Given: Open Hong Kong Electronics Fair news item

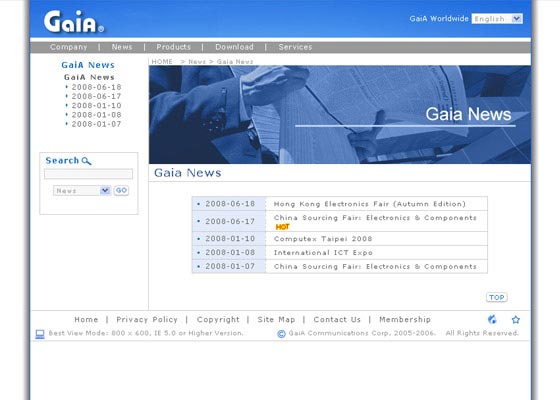Looking at the screenshot, I should 370,204.
